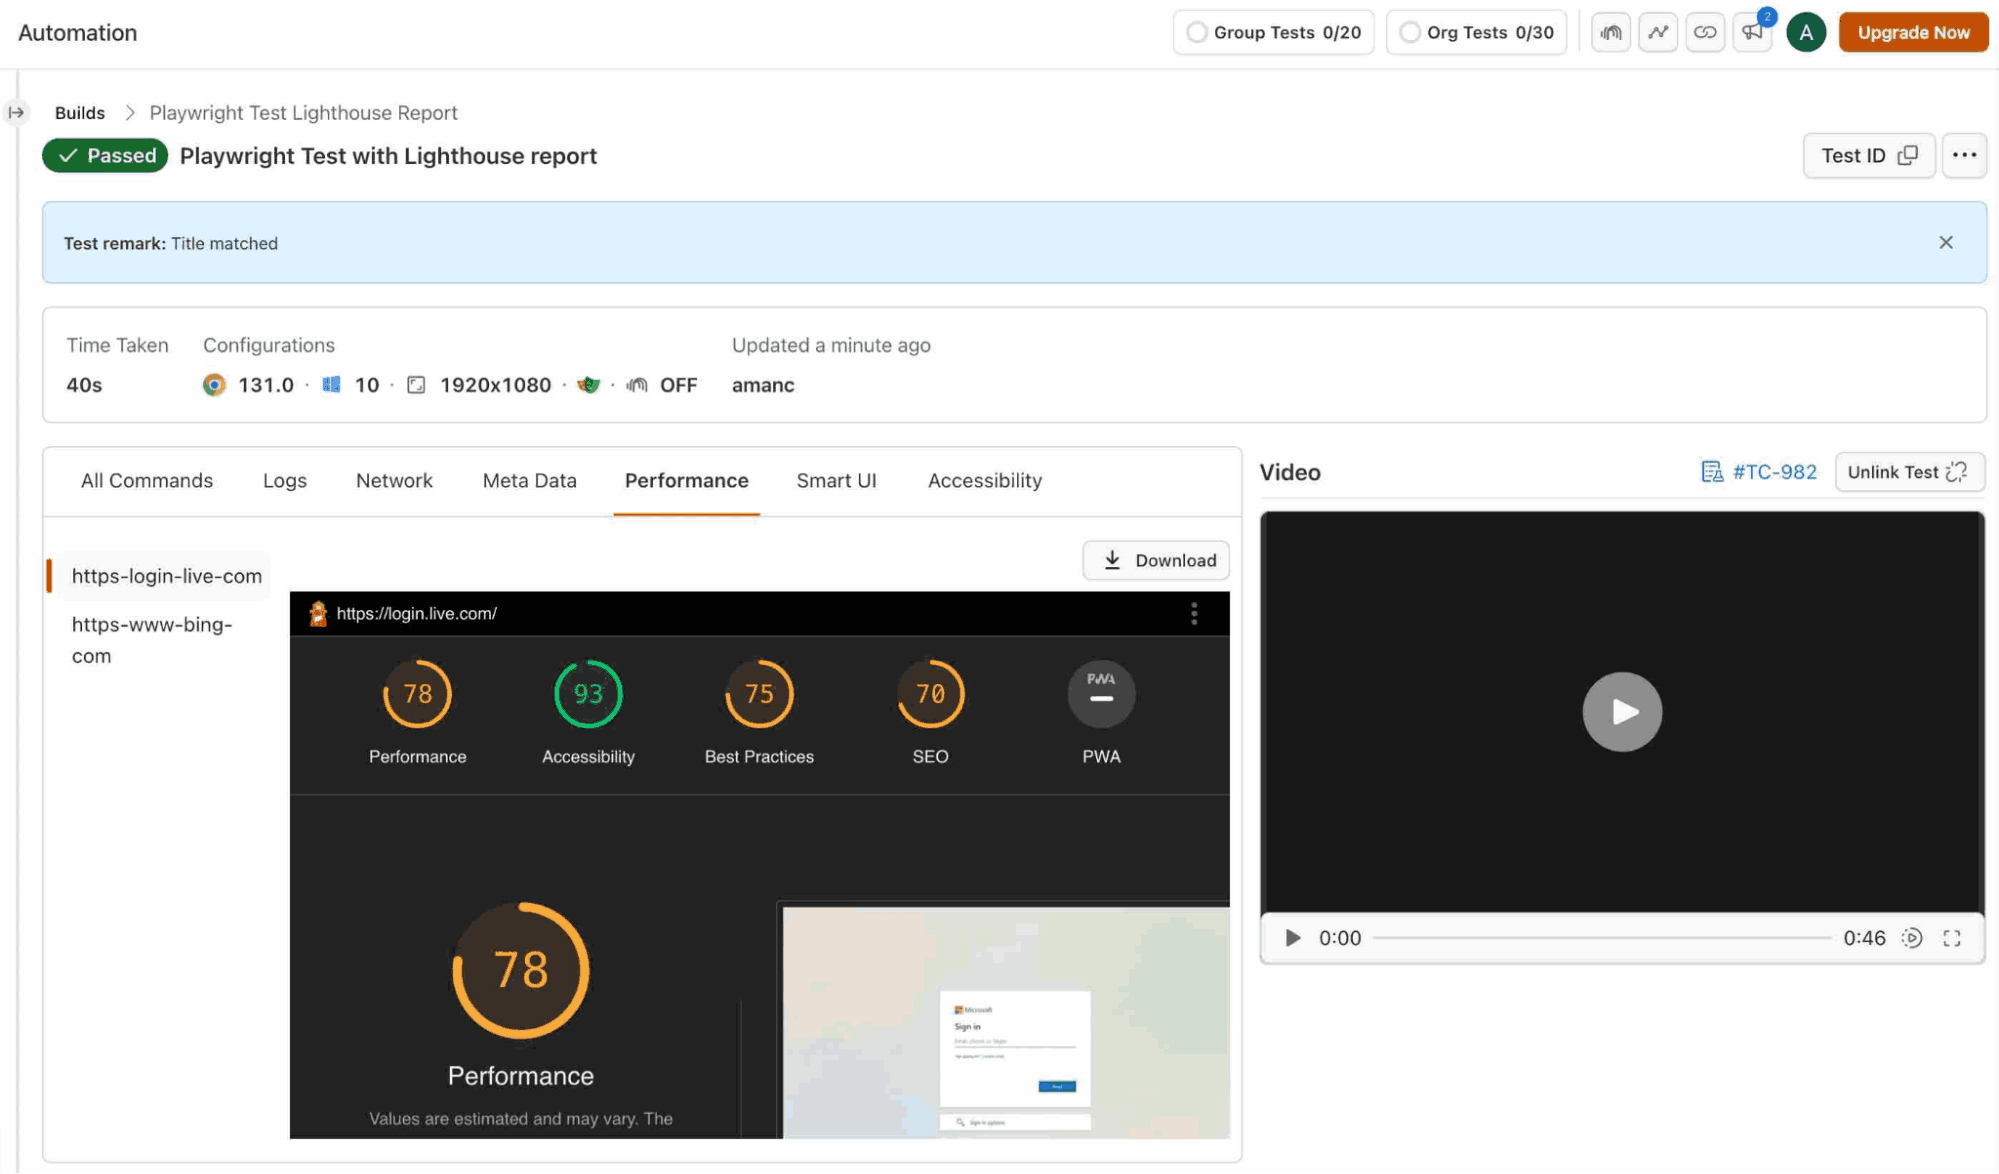Open announcements via the megaphone icon
Viewport: 1999px width, 1174px height.
(x=1752, y=32)
